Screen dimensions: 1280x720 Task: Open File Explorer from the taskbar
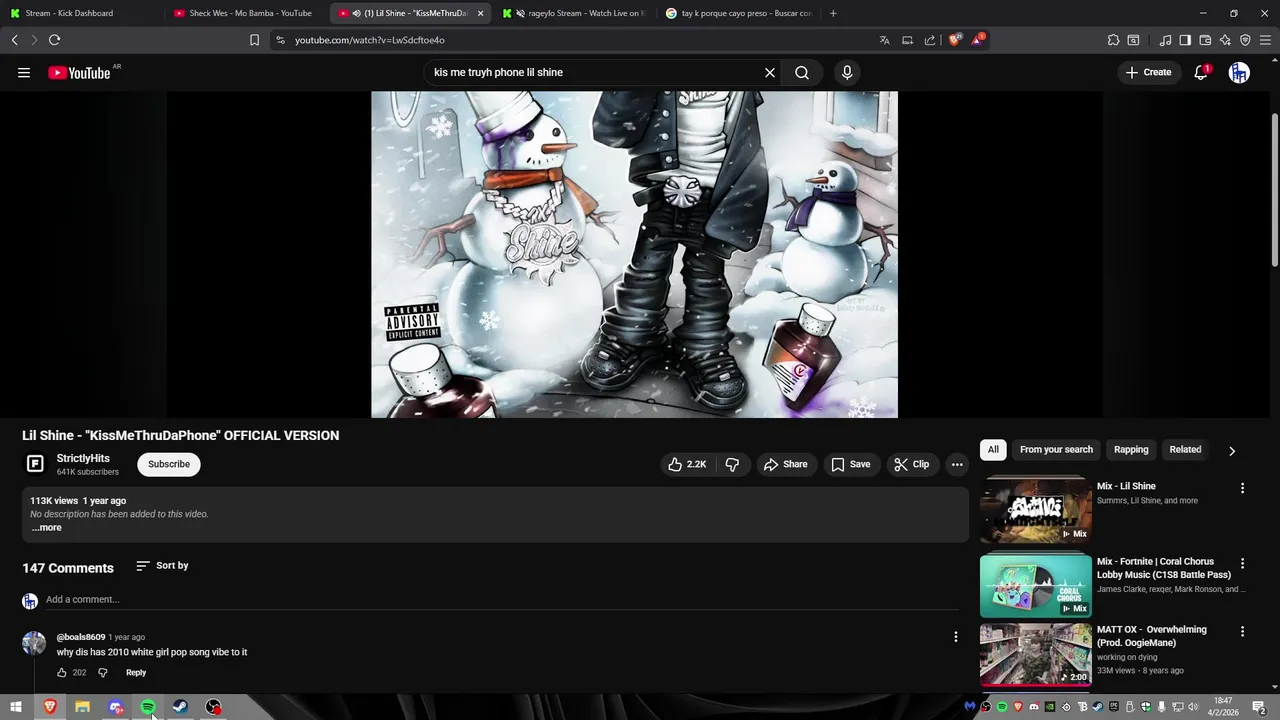(x=82, y=707)
